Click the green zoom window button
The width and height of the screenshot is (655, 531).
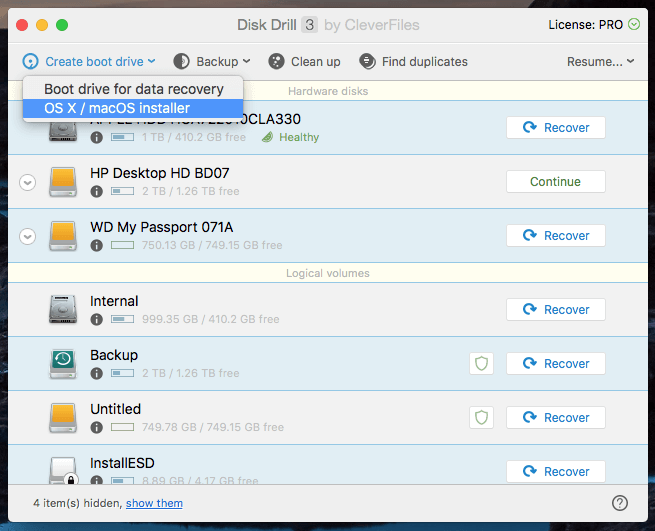point(62,25)
